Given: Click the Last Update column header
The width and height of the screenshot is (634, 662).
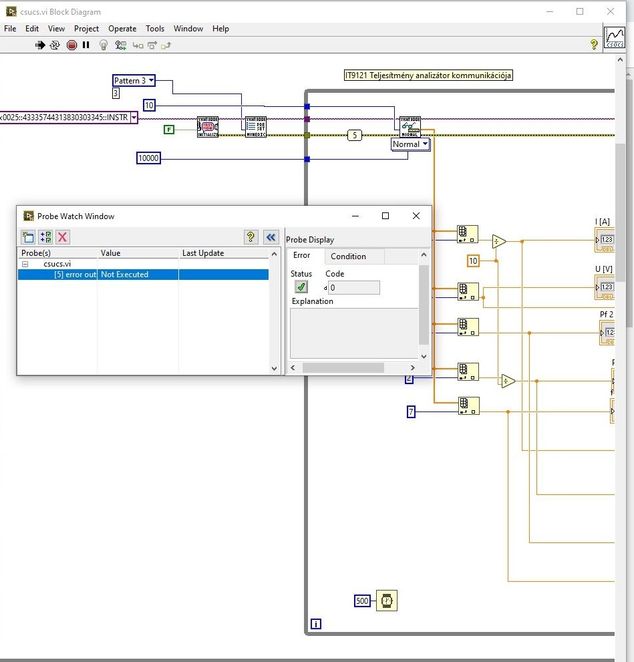Looking at the screenshot, I should [x=224, y=253].
